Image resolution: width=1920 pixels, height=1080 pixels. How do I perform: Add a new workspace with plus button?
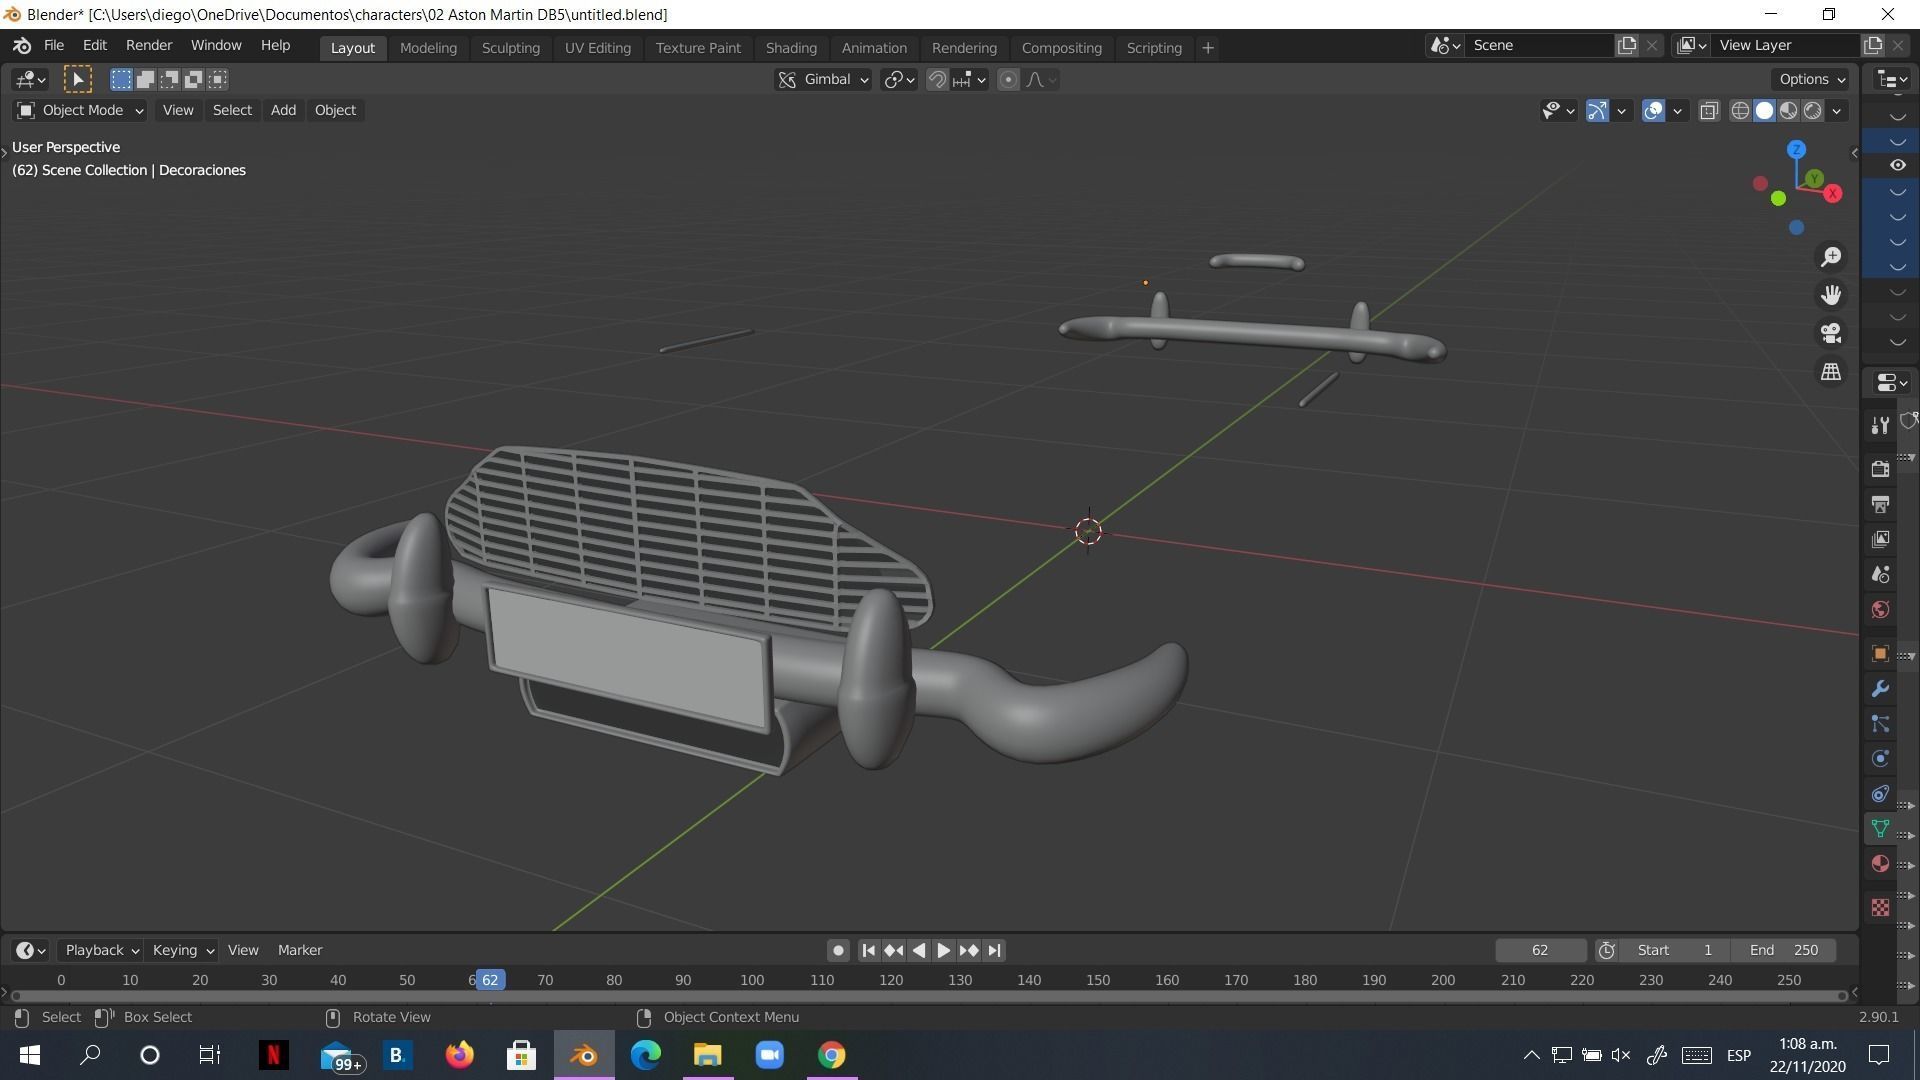click(x=1207, y=48)
